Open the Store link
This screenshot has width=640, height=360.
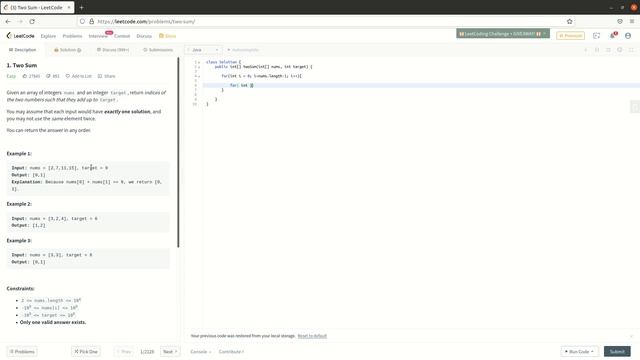(168, 36)
